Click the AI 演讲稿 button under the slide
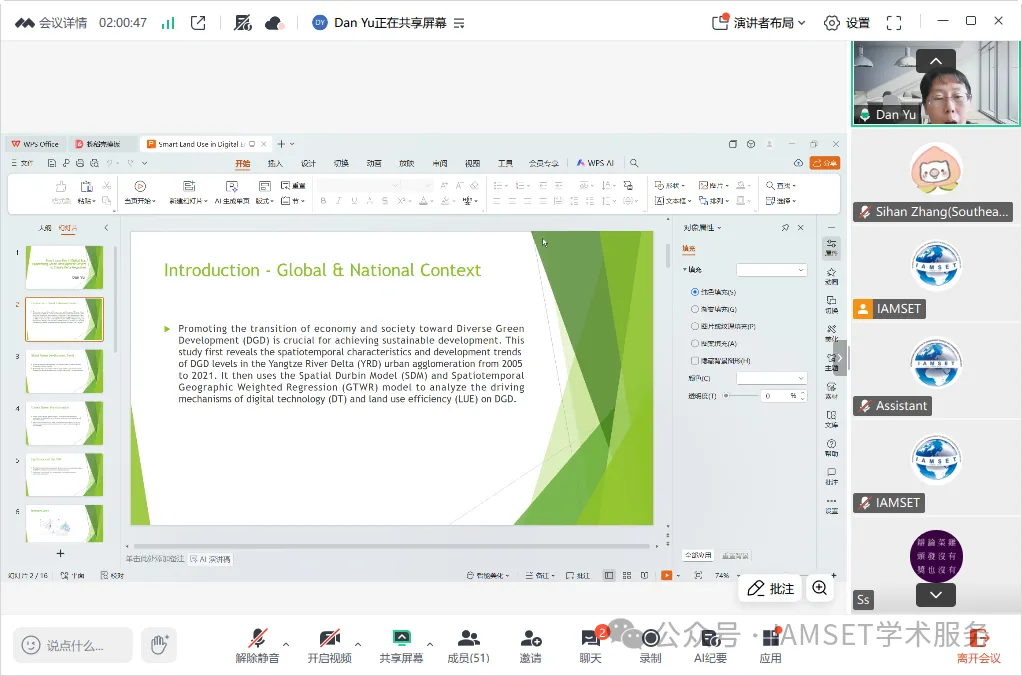This screenshot has height=676, width=1022. tap(211, 559)
